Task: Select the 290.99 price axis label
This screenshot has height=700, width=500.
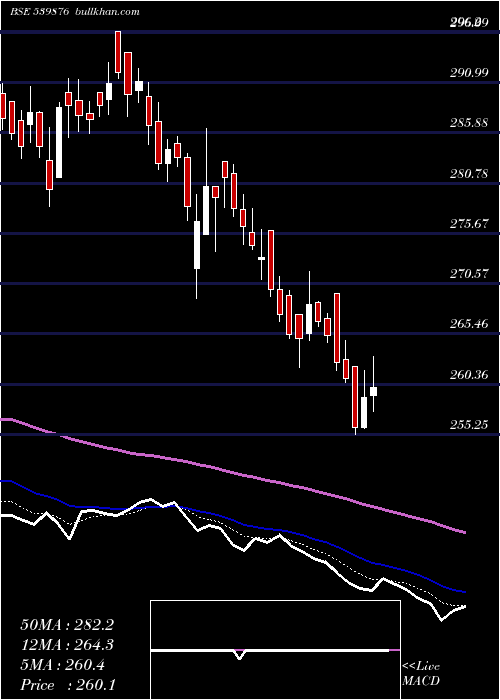Action: [468, 72]
